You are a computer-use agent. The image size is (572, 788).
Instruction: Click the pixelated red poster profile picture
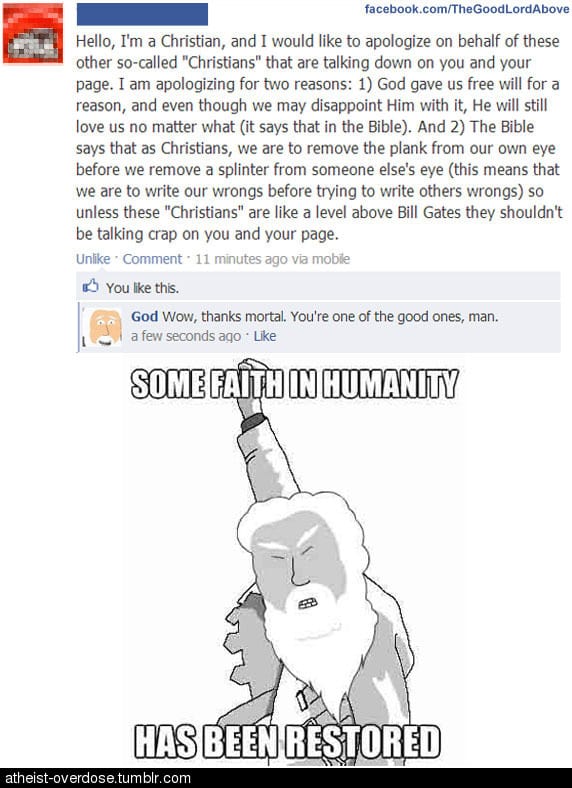tap(33, 33)
